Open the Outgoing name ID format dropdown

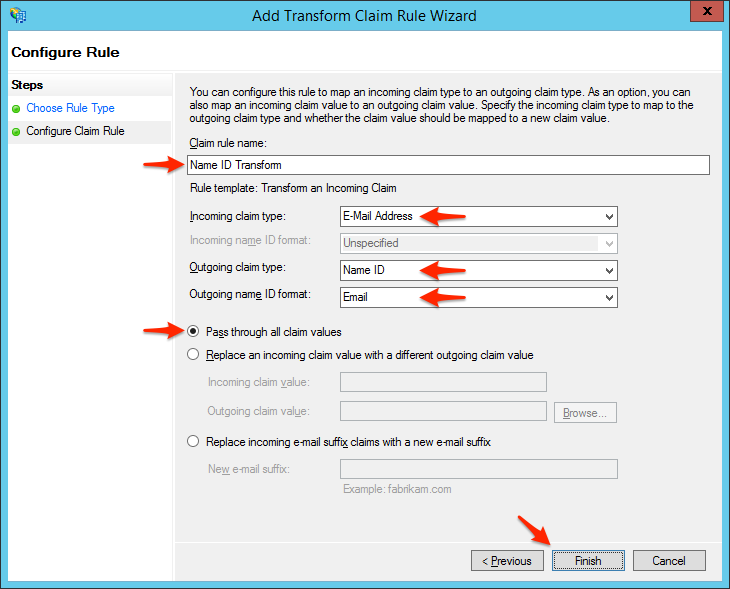tap(478, 297)
